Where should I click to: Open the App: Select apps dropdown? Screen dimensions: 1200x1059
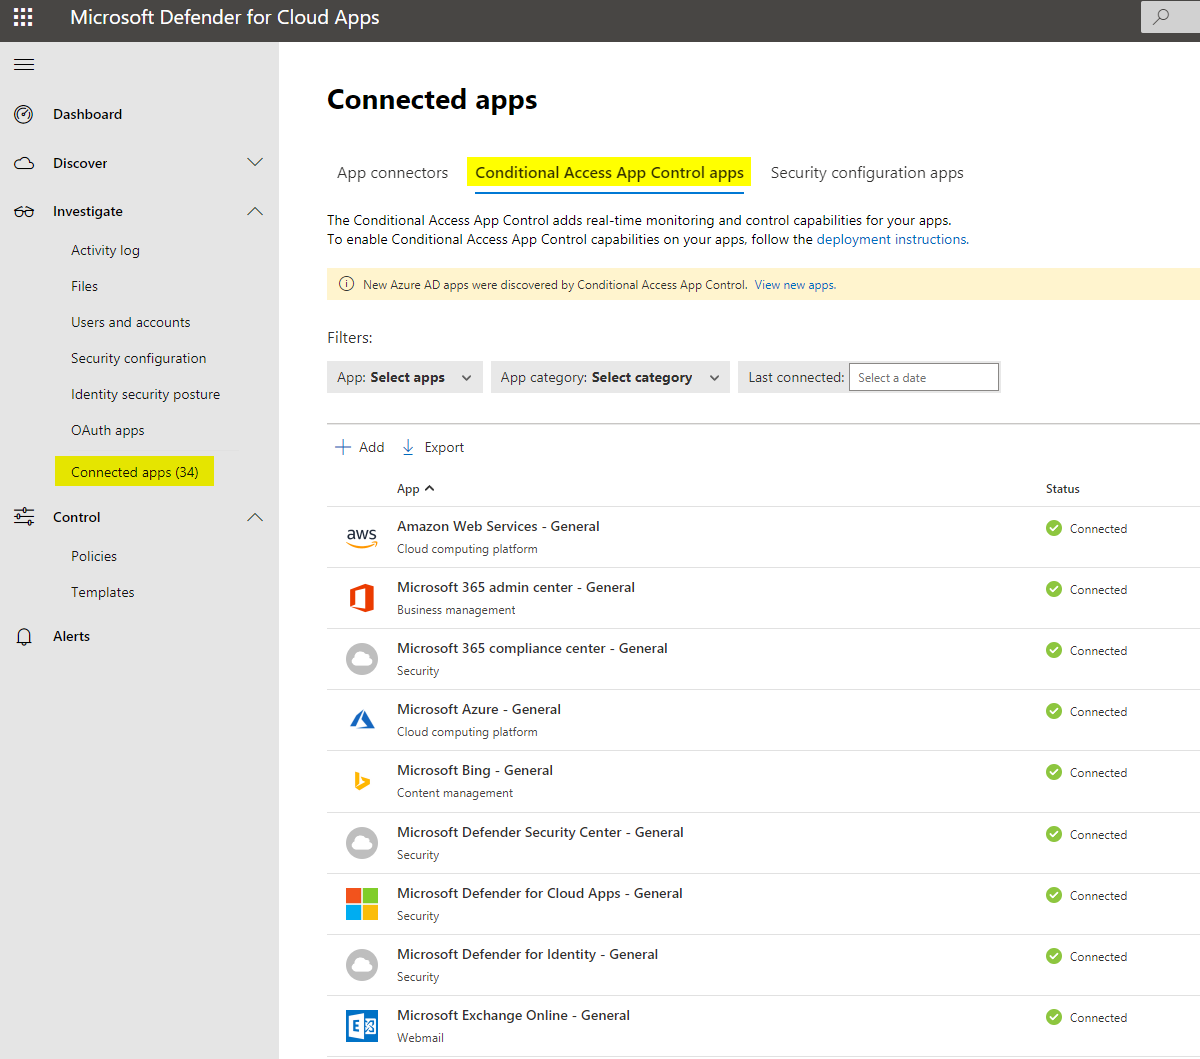point(404,378)
